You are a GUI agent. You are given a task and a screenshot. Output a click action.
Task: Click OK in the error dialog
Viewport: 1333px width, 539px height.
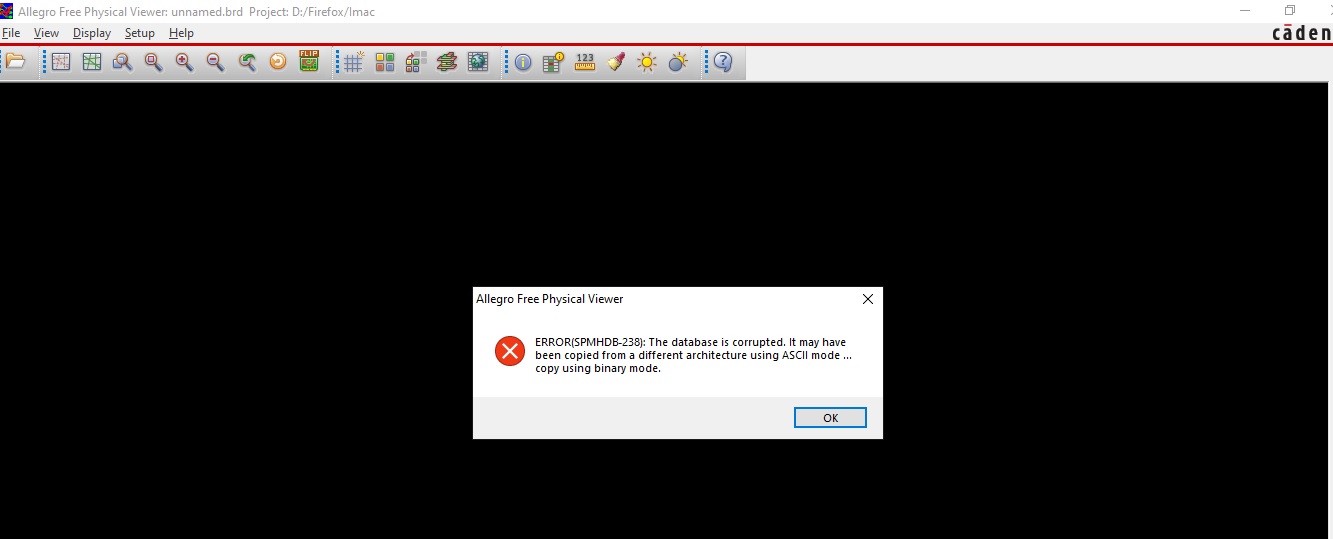coord(830,418)
